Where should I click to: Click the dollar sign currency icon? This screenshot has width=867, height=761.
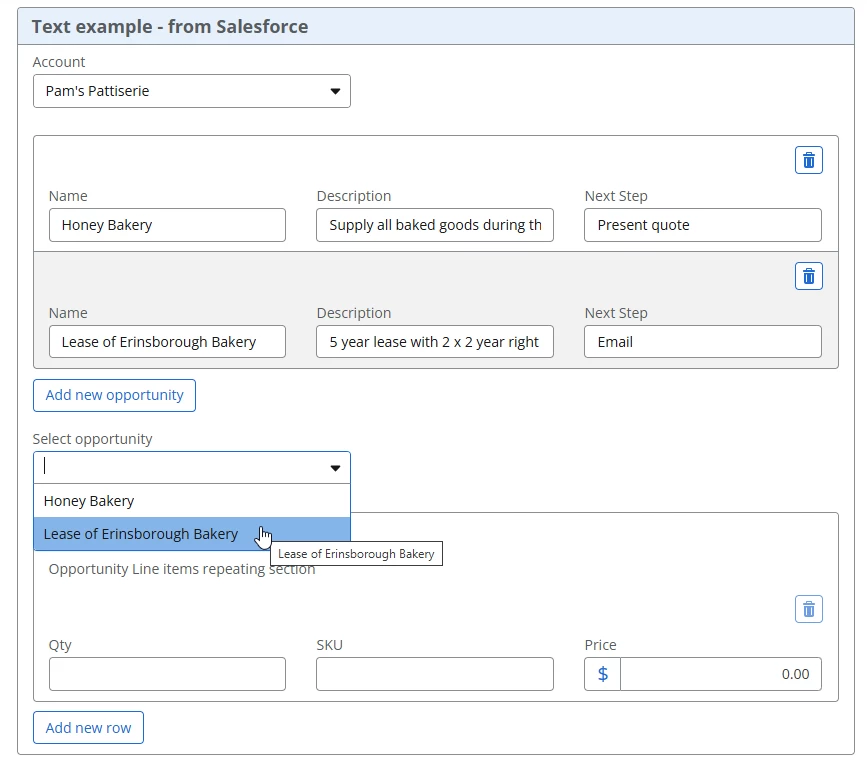coord(602,674)
